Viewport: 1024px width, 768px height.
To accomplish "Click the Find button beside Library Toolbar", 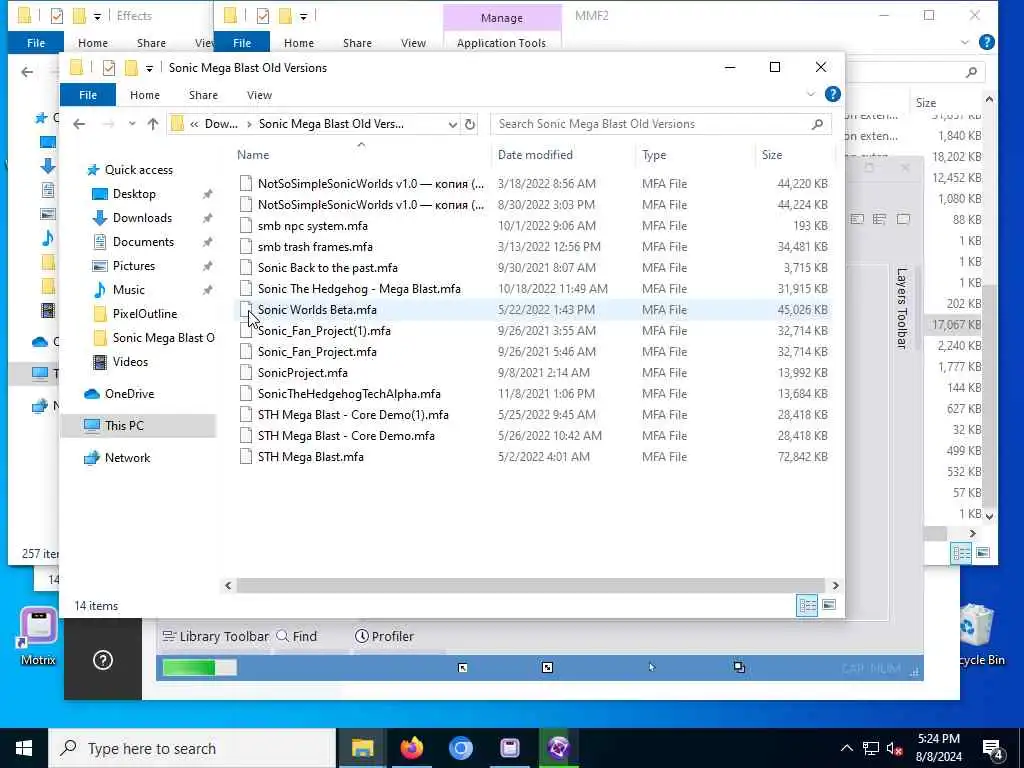I will coord(296,636).
